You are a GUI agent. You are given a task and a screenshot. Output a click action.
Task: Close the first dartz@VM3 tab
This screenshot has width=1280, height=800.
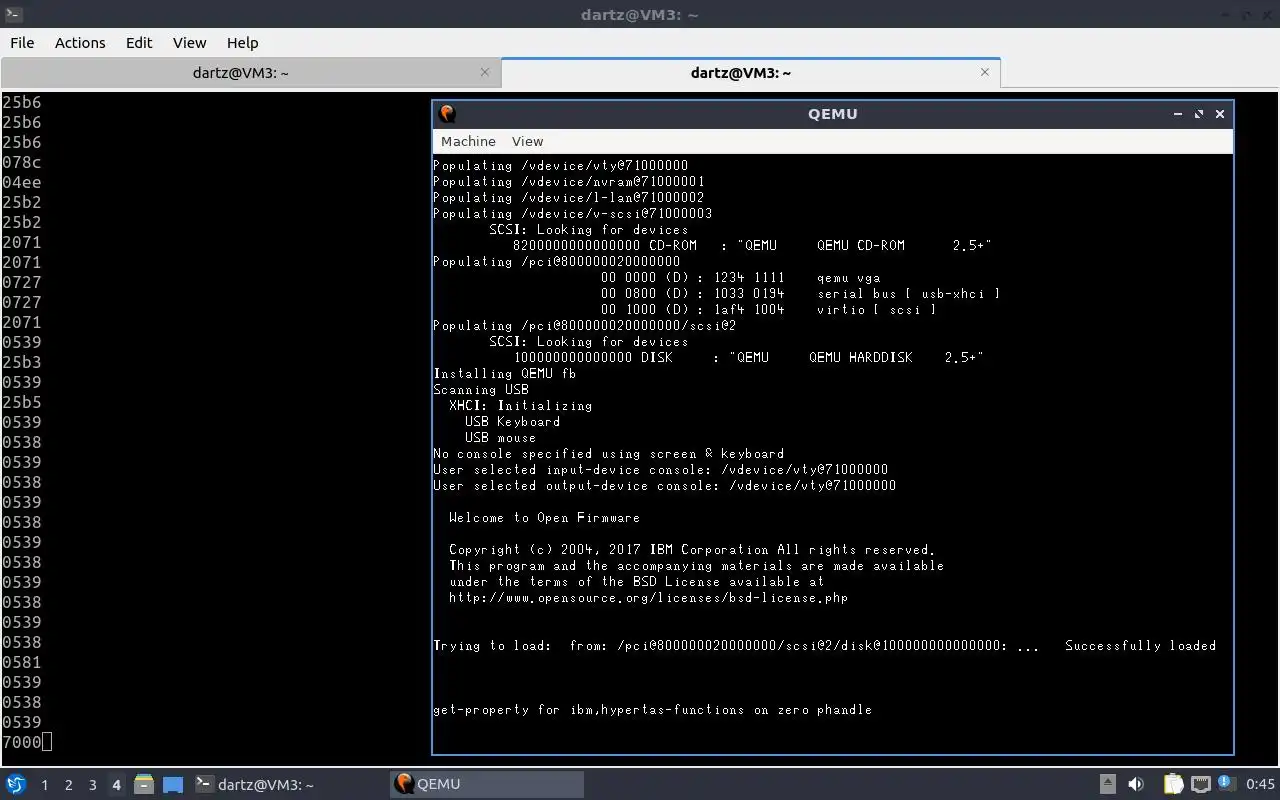(x=485, y=72)
